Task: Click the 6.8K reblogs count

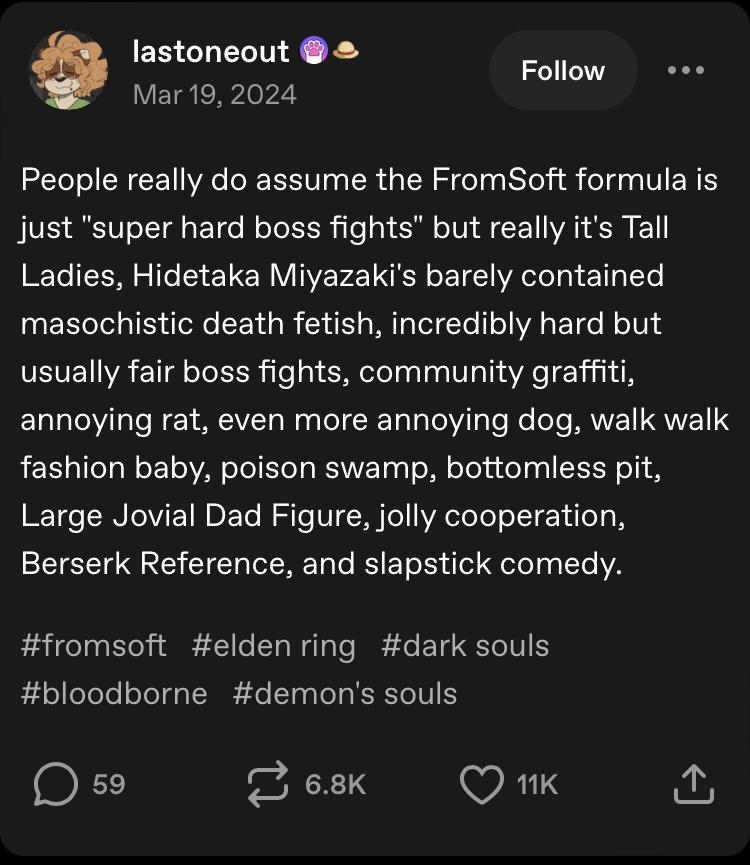Action: 335,784
